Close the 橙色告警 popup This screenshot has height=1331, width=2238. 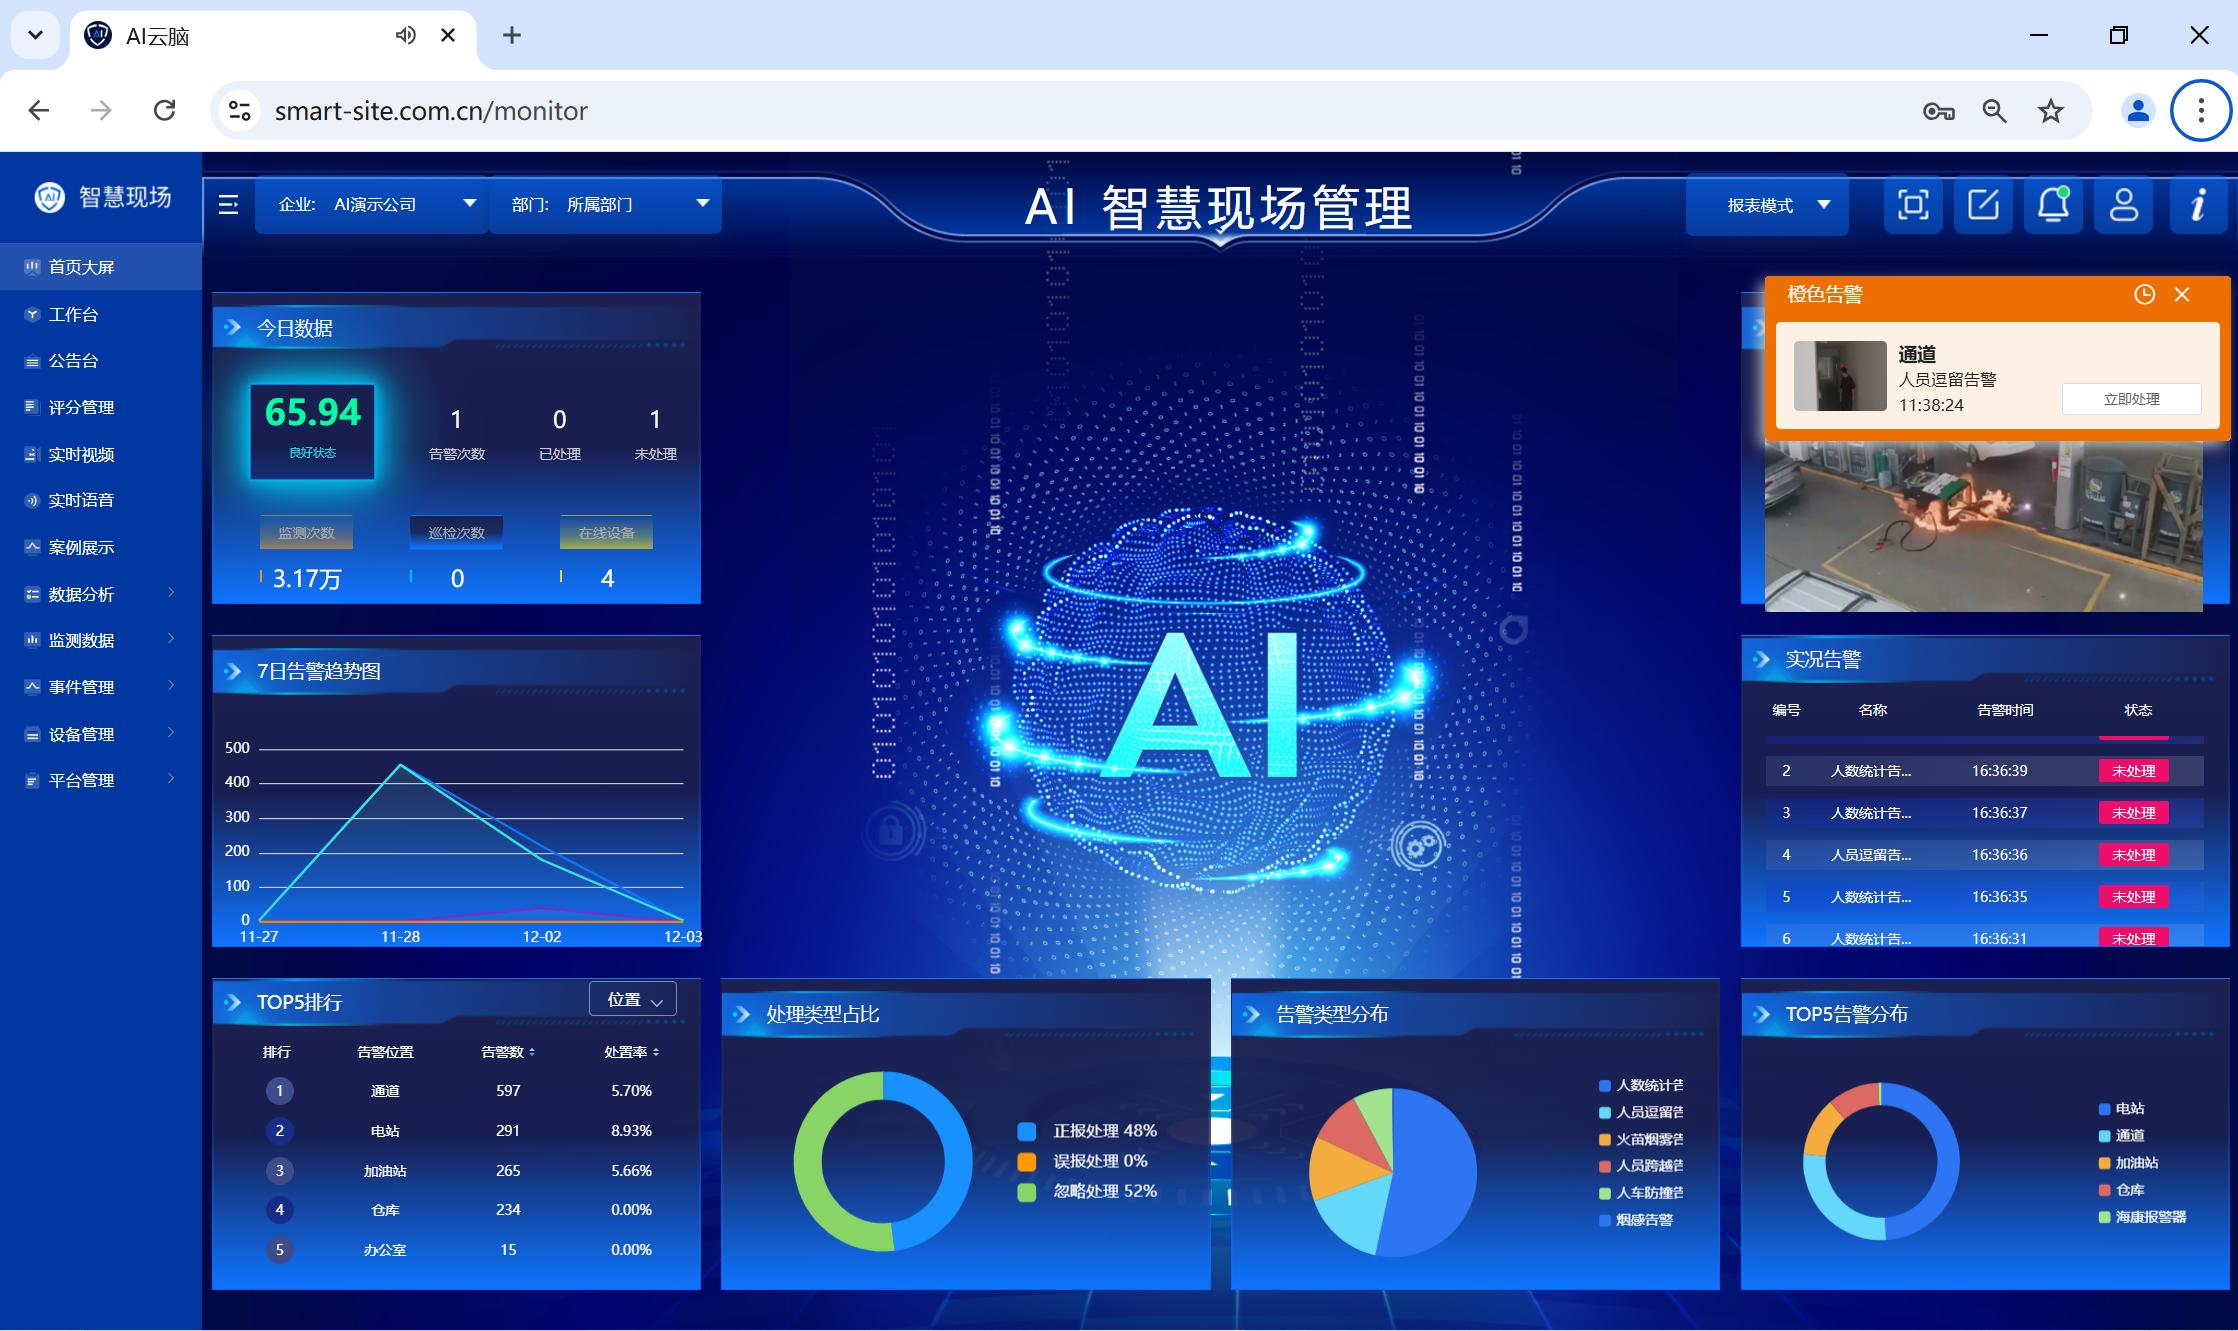(x=2182, y=294)
